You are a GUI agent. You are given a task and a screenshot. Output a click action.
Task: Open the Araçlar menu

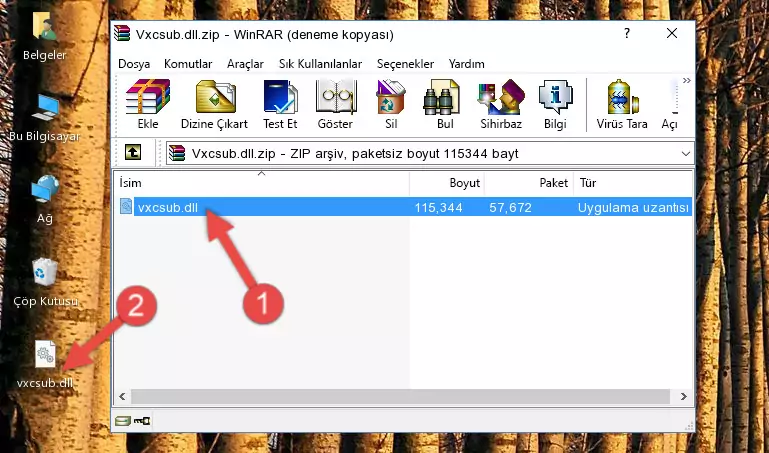(x=245, y=64)
